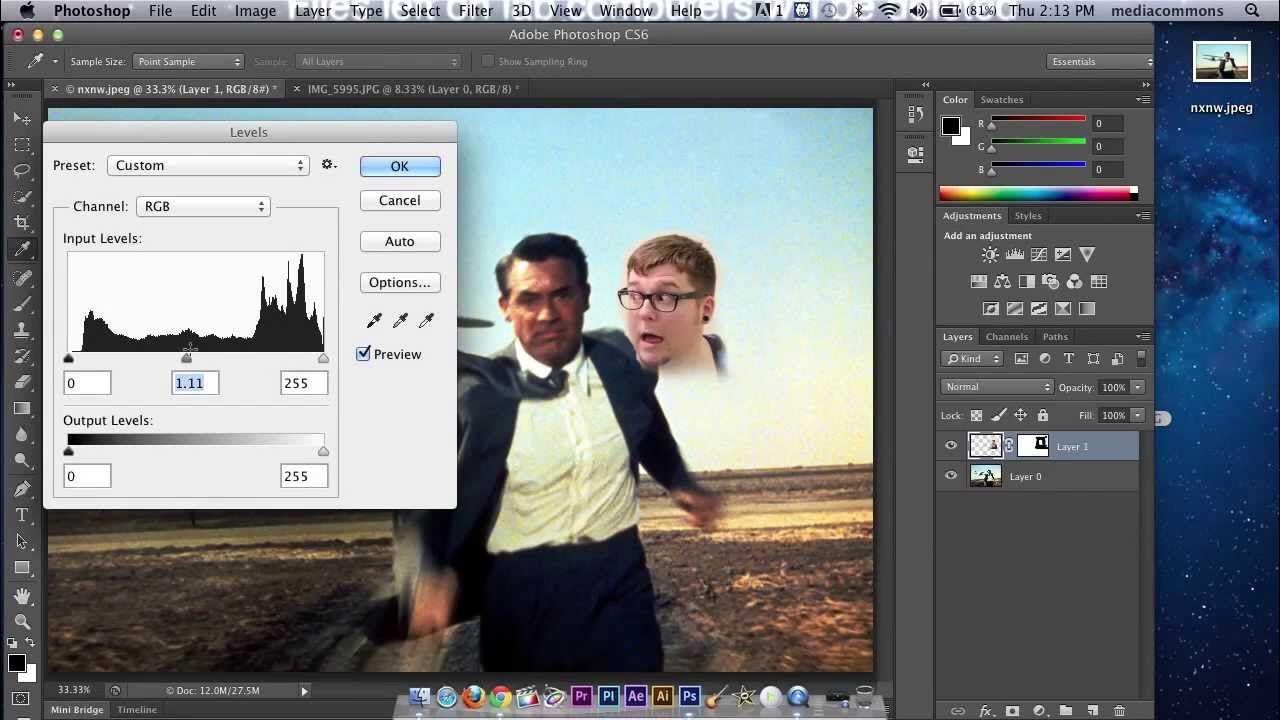The image size is (1280, 720).
Task: Select the Move tool
Action: coord(22,118)
